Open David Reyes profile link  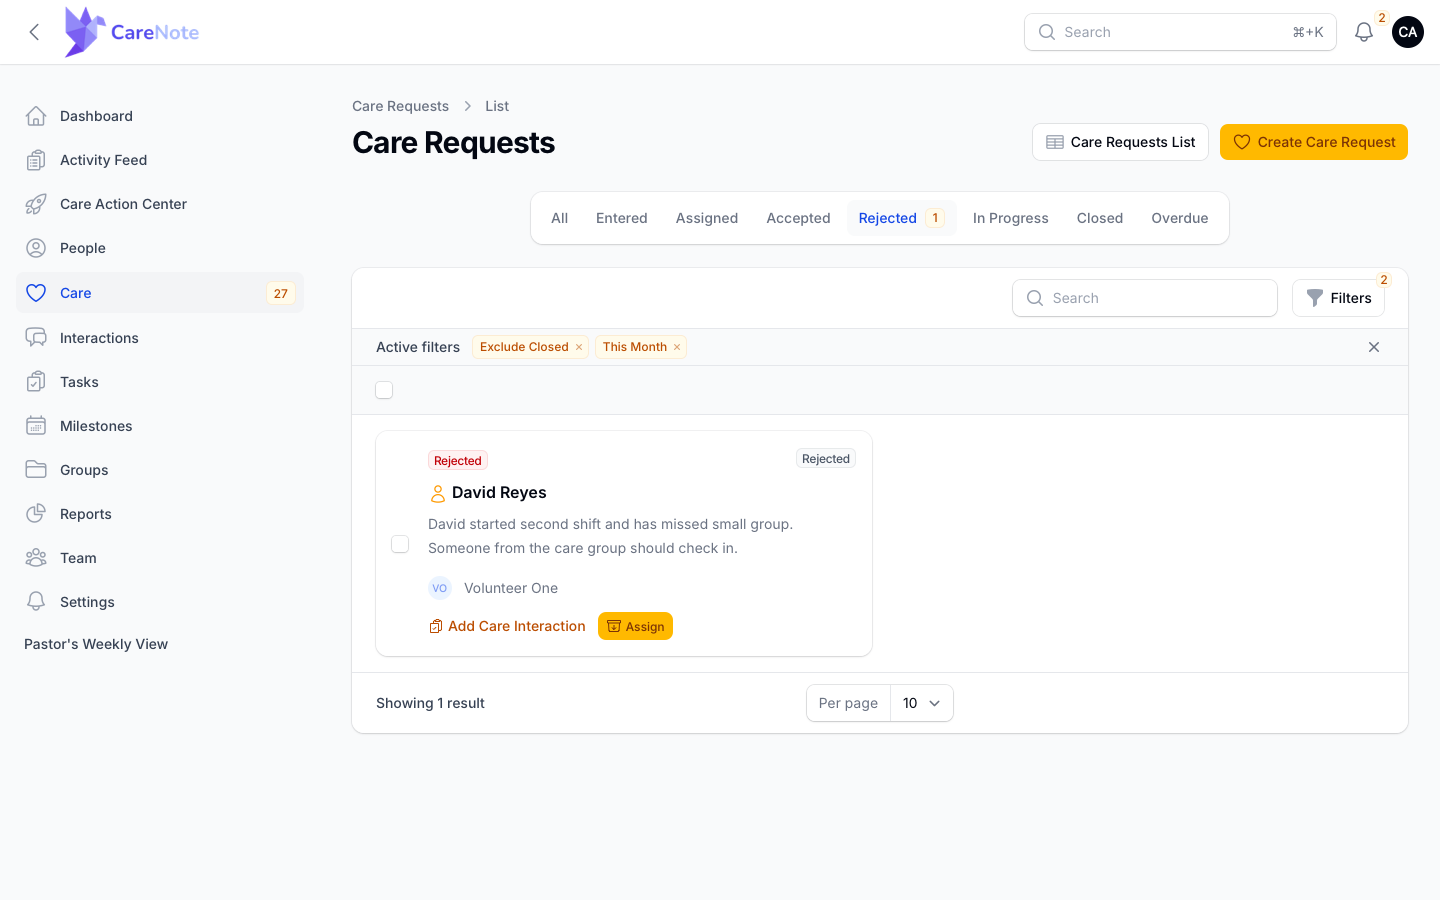(499, 492)
